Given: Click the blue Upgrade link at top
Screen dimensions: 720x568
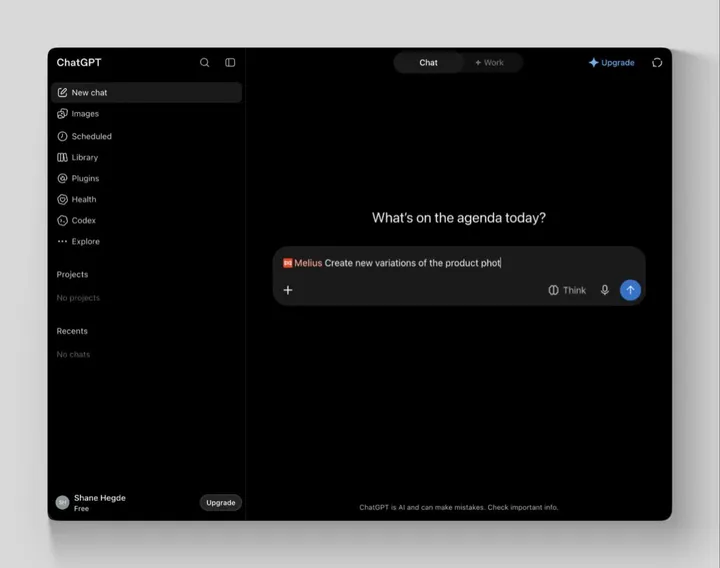Looking at the screenshot, I should click(612, 62).
